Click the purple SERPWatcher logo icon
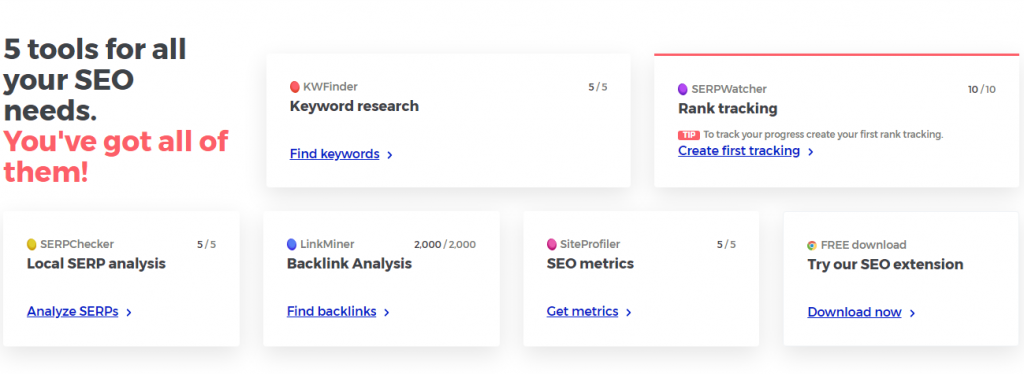1024x374 pixels. pyautogui.click(x=682, y=89)
